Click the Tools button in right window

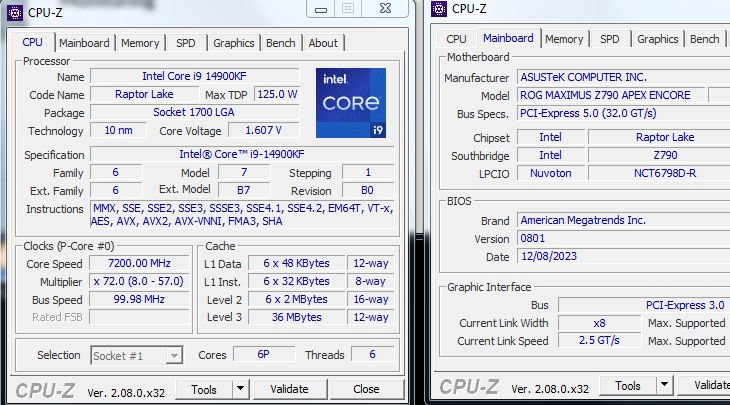[628, 386]
